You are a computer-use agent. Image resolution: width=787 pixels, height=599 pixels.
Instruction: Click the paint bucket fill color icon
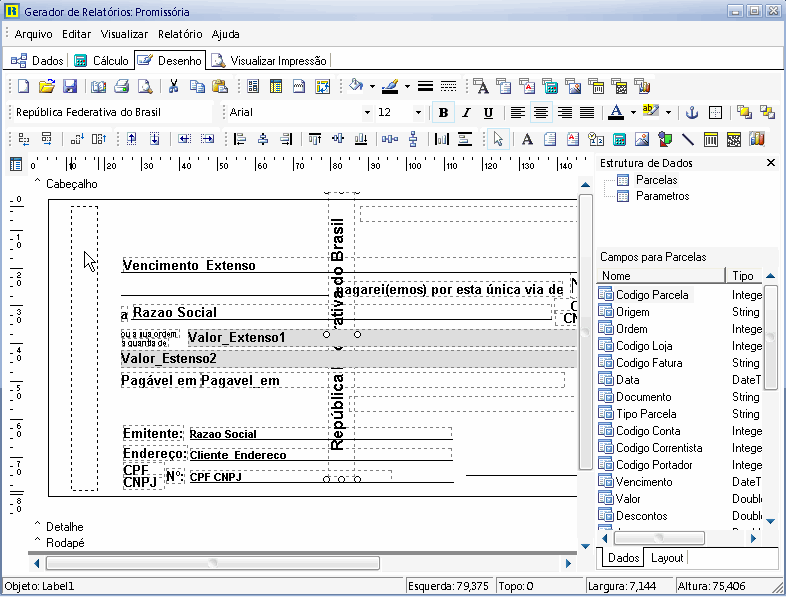(x=356, y=86)
